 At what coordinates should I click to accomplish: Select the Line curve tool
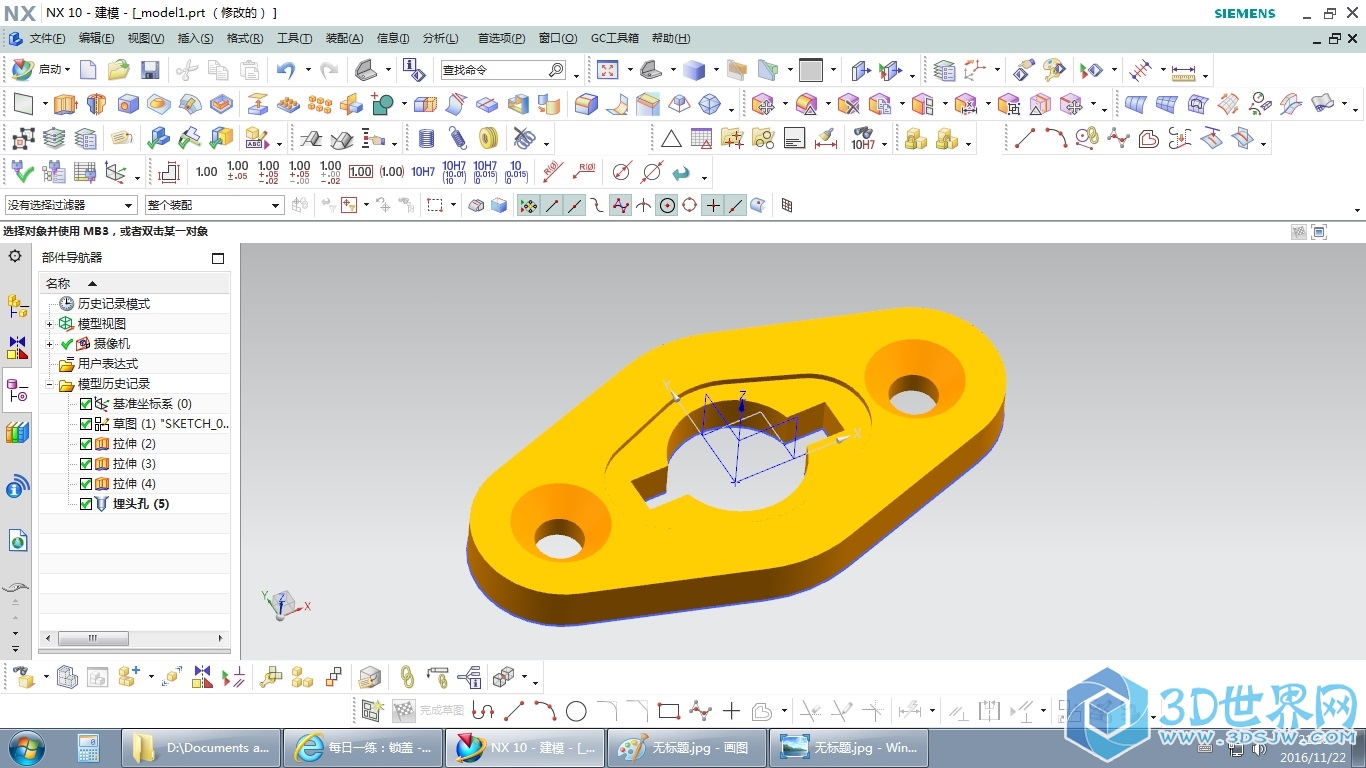pyautogui.click(x=1025, y=138)
